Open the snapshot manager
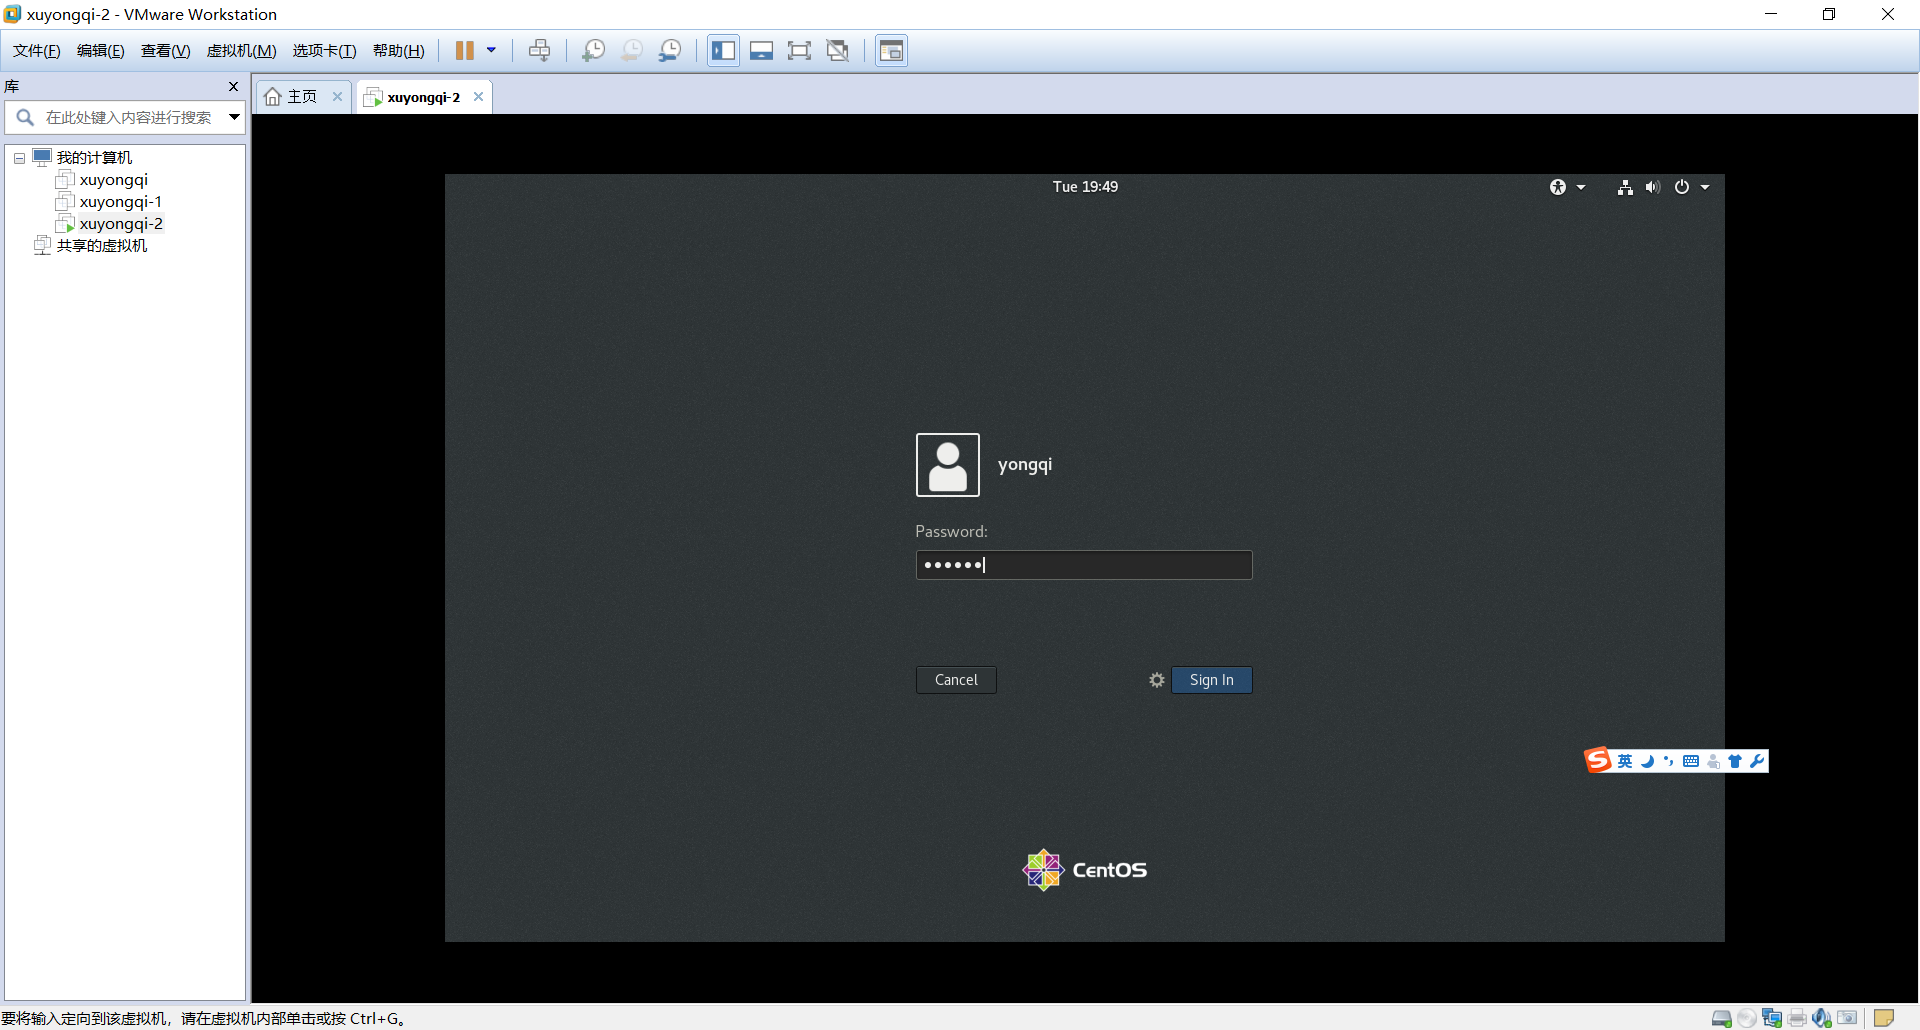 pos(670,51)
